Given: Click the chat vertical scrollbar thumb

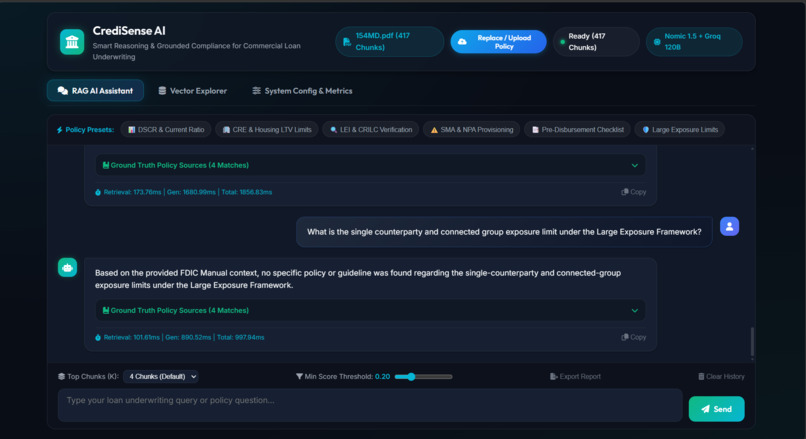Looking at the screenshot, I should pos(752,341).
